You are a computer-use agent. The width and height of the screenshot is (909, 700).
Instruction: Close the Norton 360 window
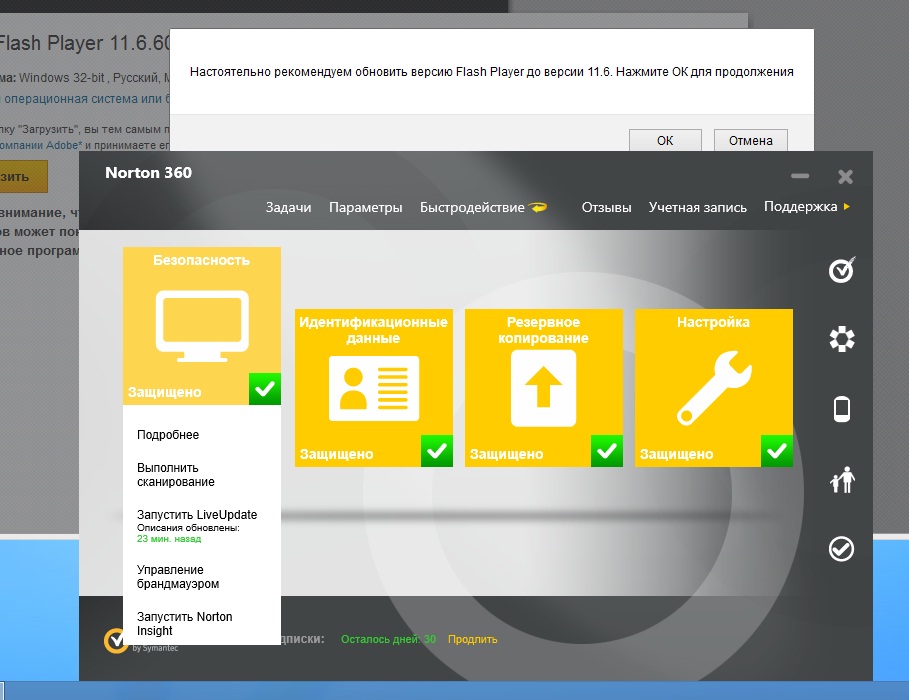(x=845, y=176)
